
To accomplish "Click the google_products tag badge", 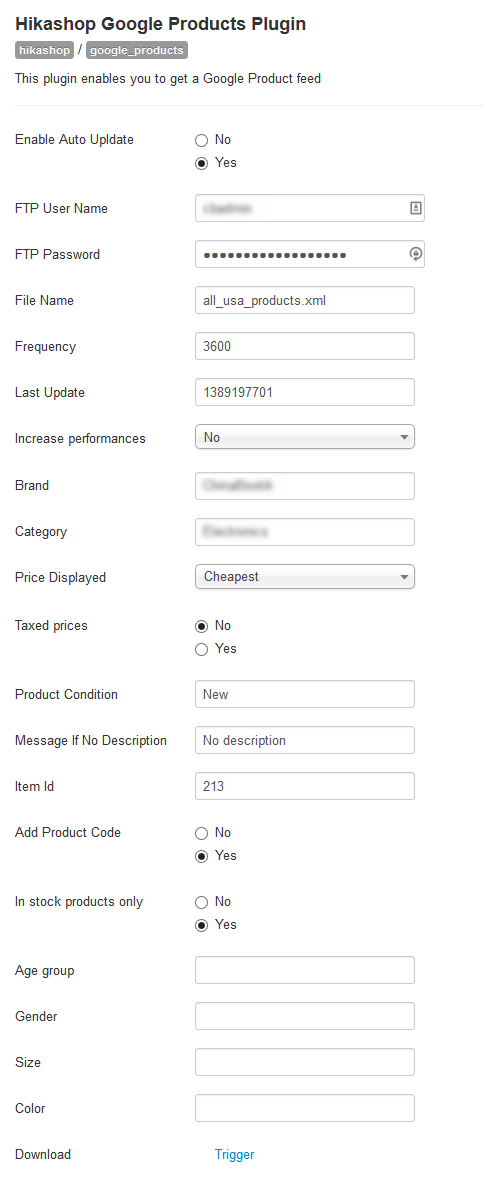I will [x=136, y=51].
